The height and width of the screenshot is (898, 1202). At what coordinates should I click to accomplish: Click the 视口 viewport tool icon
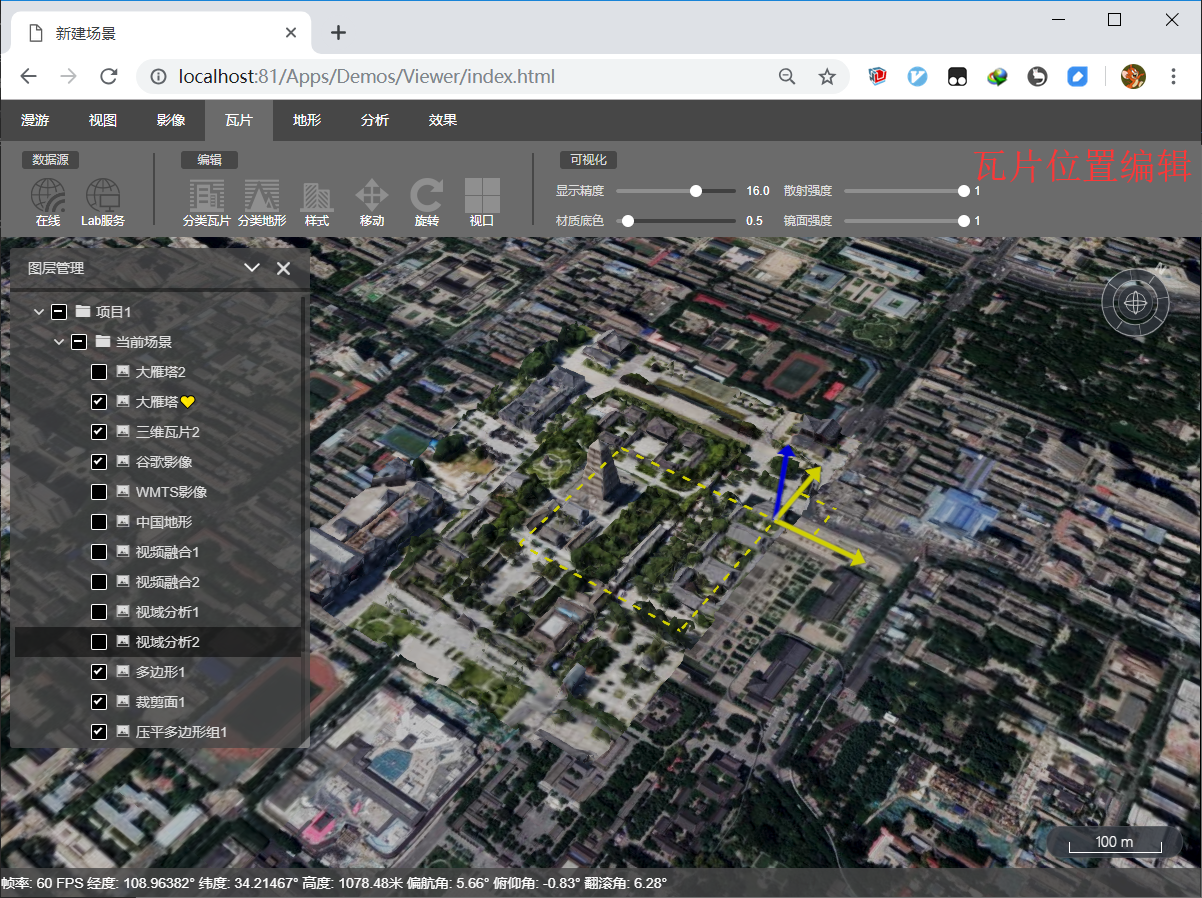pos(482,197)
